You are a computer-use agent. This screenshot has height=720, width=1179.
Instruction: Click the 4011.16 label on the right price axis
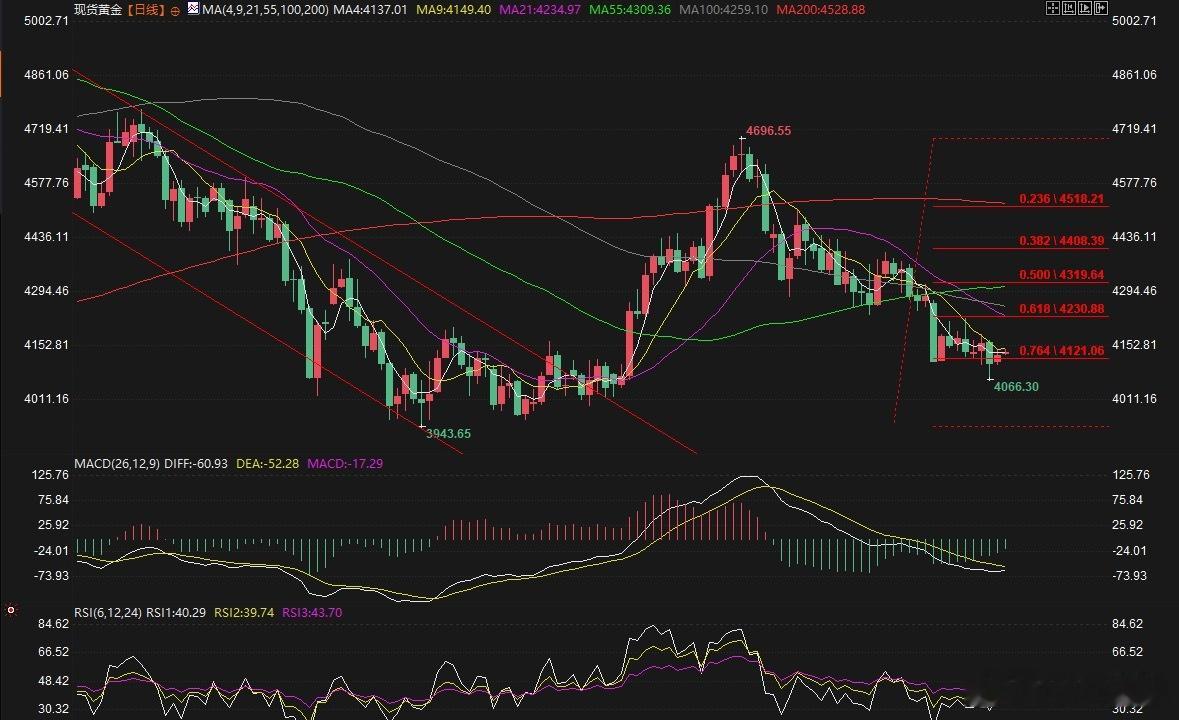[1134, 399]
